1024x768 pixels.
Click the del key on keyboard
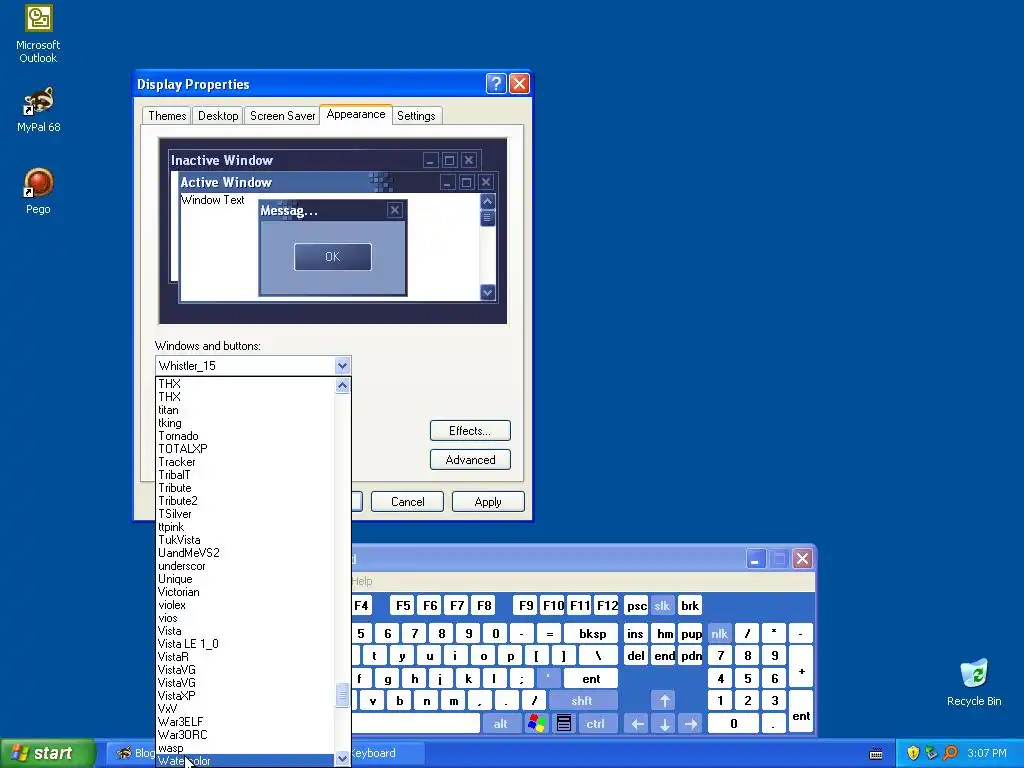(636, 656)
